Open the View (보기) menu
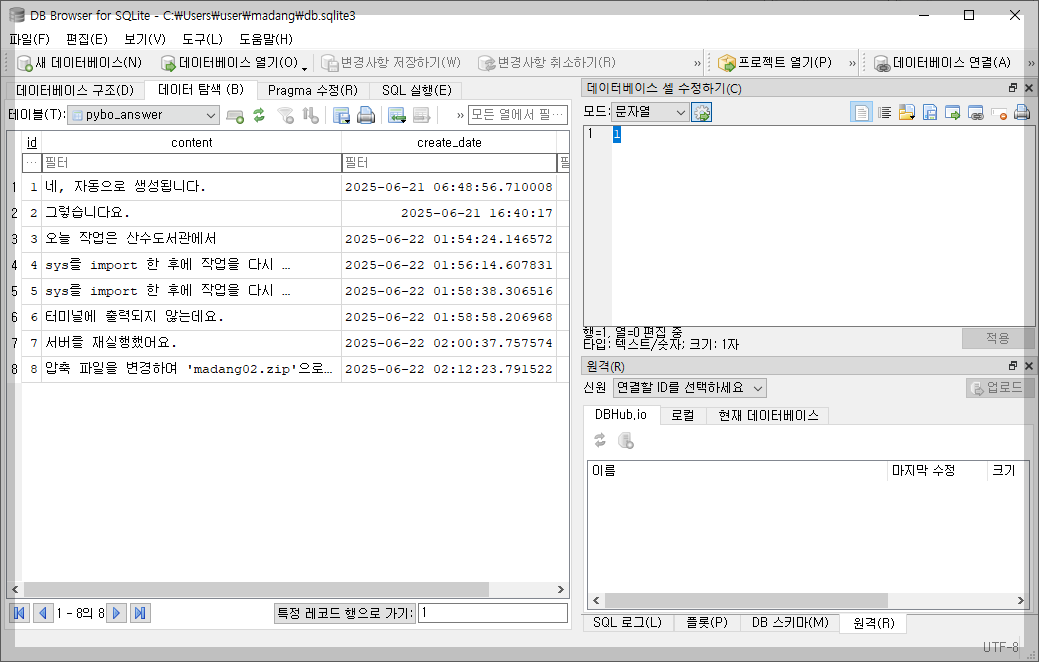1039x662 pixels. [144, 39]
